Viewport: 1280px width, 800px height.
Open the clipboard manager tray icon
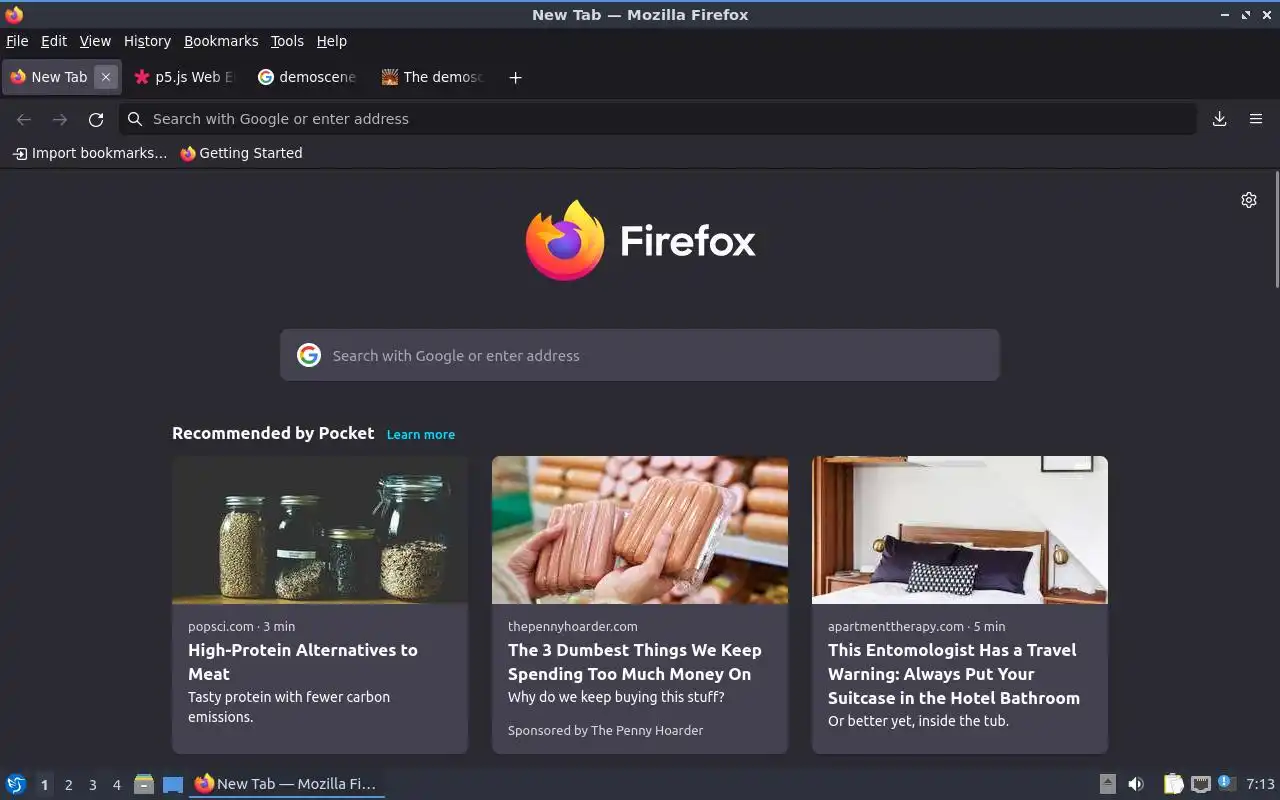(x=1173, y=784)
